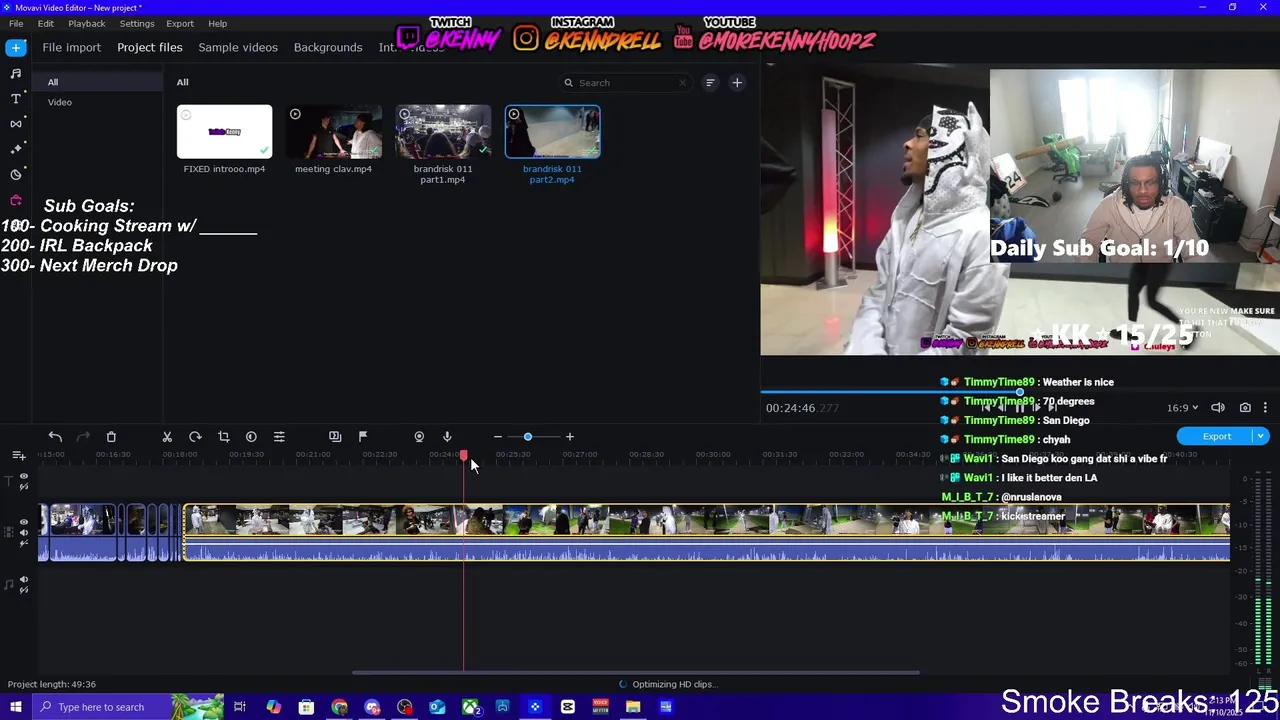
Task: Add new media with plus next to search
Action: (737, 83)
